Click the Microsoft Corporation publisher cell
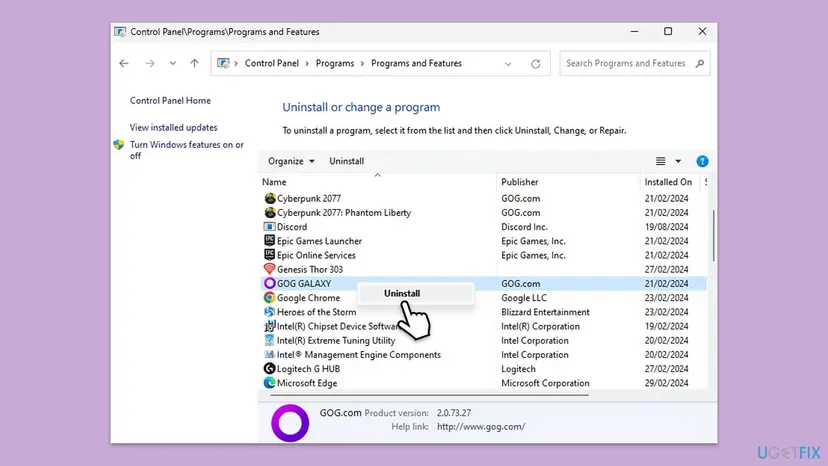This screenshot has height=466, width=828. point(545,383)
